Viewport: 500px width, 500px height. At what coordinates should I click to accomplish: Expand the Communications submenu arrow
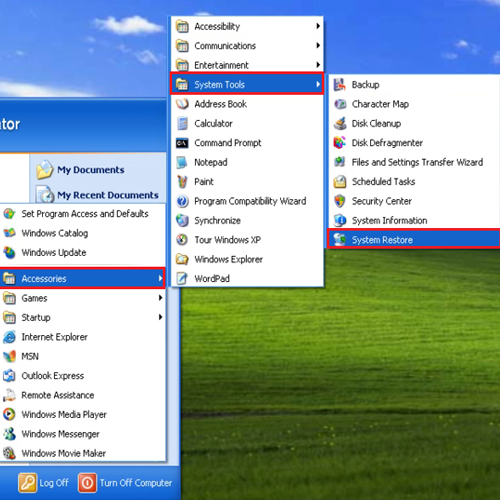pyautogui.click(x=318, y=45)
